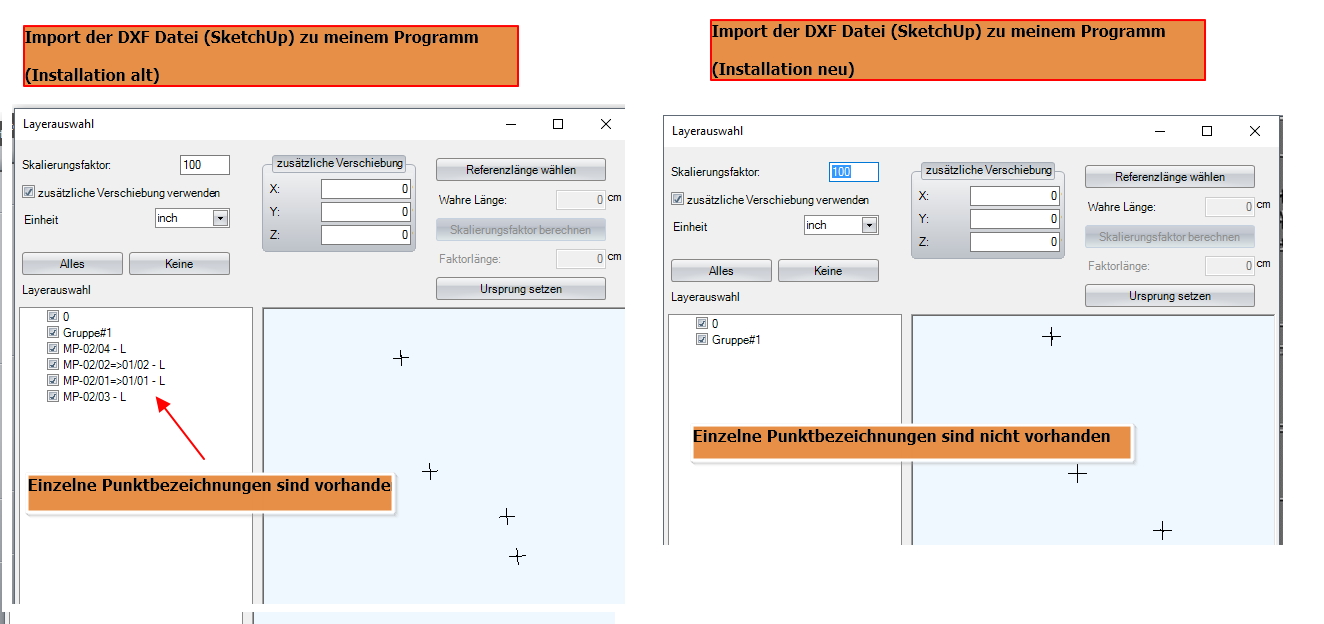This screenshot has height=624, width=1324.
Task: Disable the MP-02/03 - L layer checkbox
Action: coord(53,397)
